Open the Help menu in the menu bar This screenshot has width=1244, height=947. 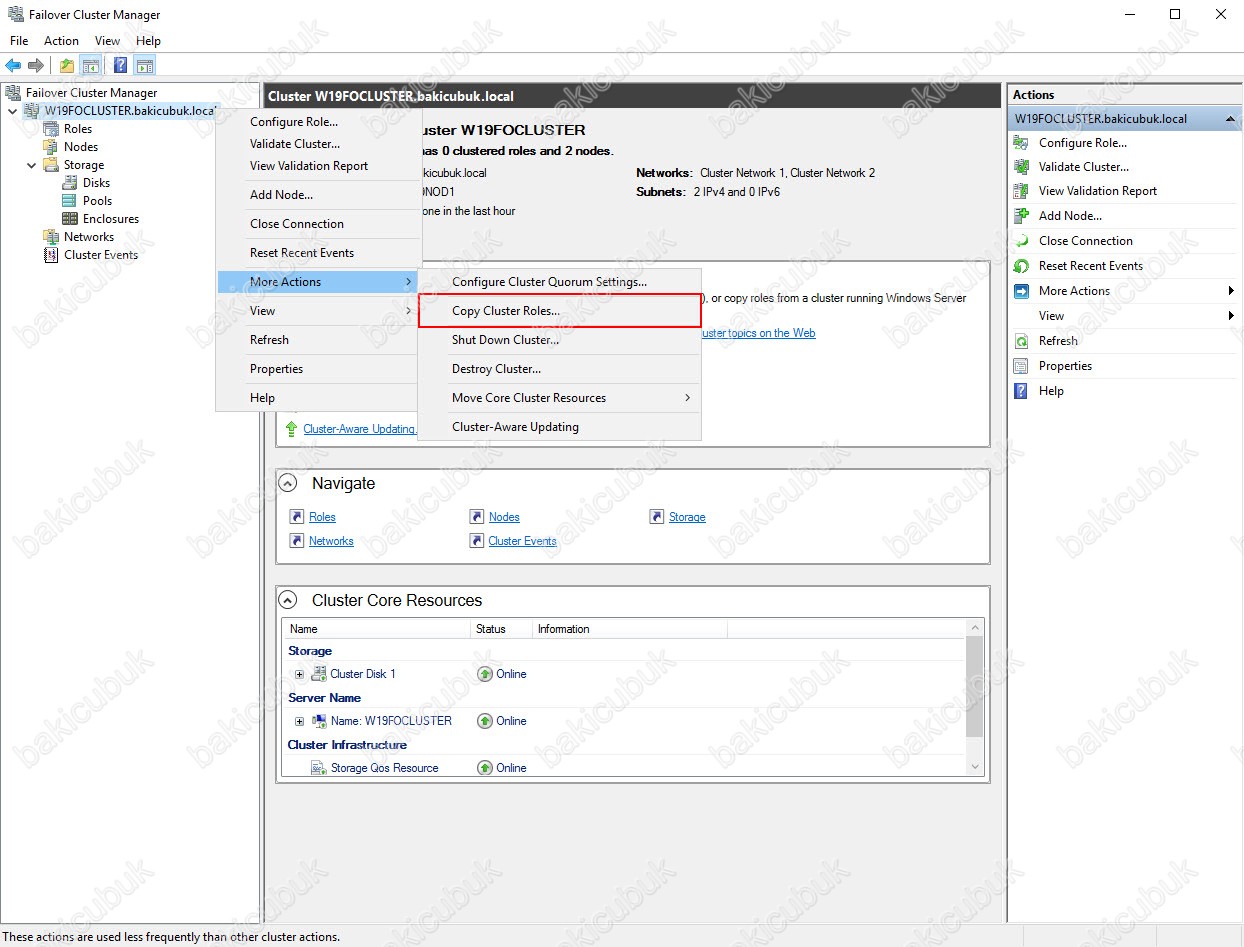point(148,41)
